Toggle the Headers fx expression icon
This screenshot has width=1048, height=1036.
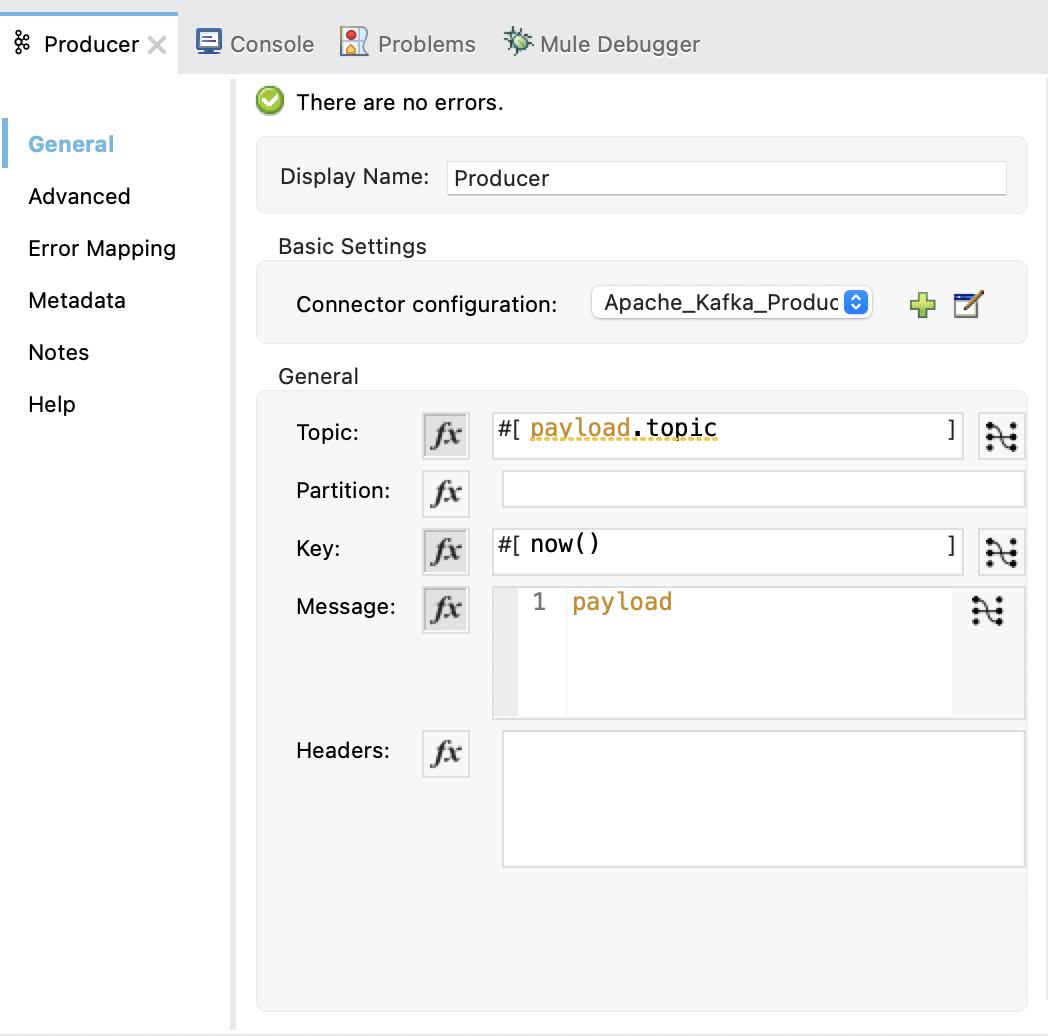pyautogui.click(x=444, y=754)
